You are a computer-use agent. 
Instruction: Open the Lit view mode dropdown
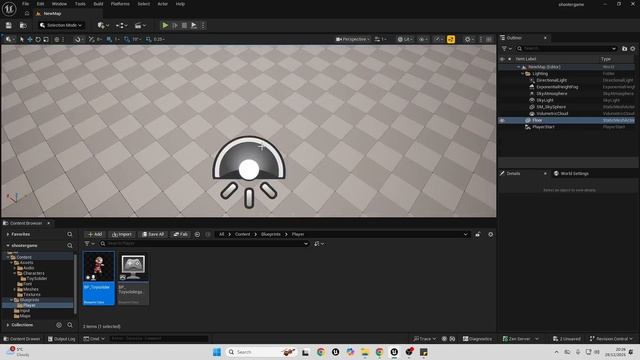(x=405, y=40)
